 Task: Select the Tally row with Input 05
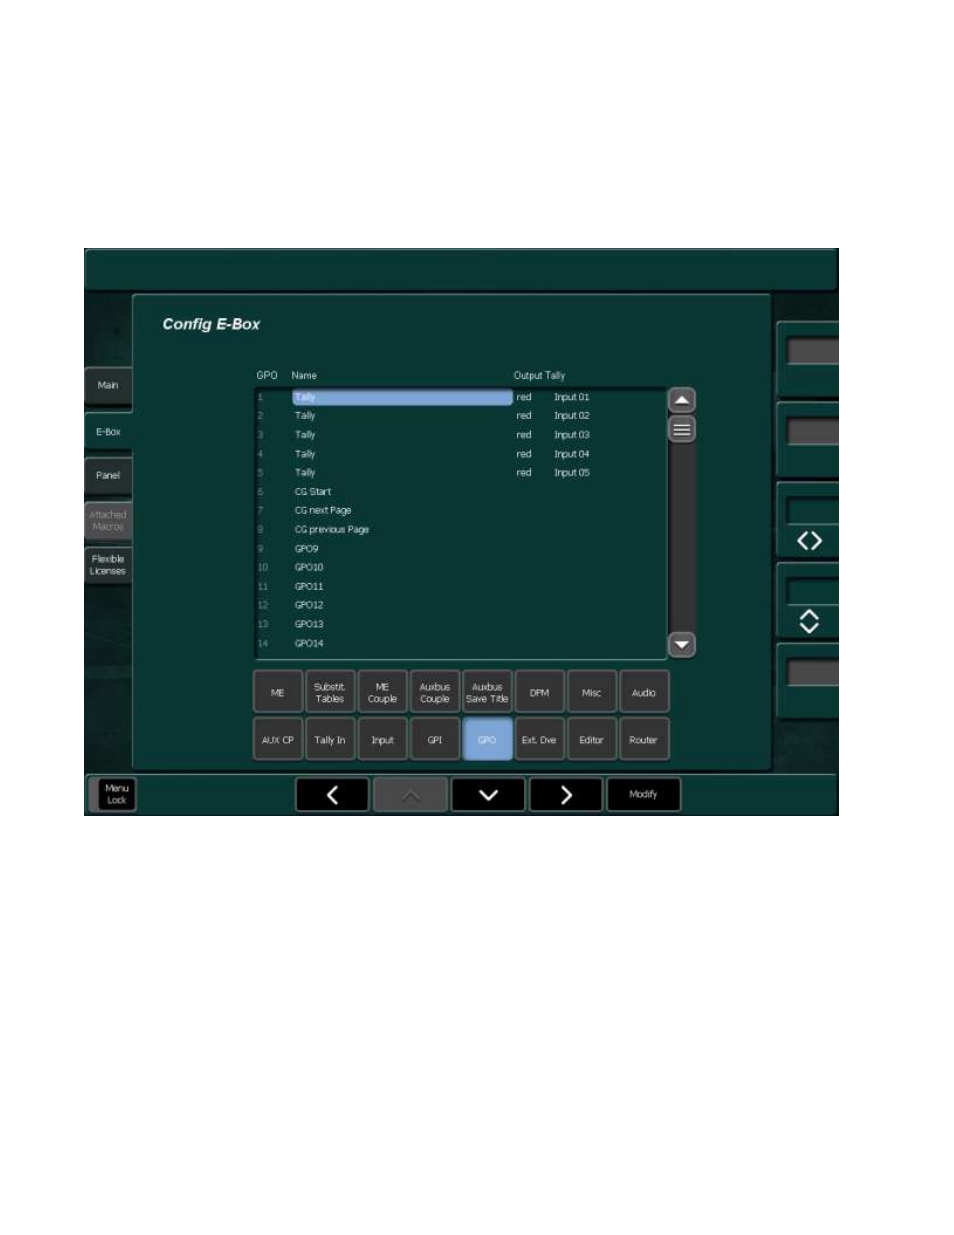point(461,473)
